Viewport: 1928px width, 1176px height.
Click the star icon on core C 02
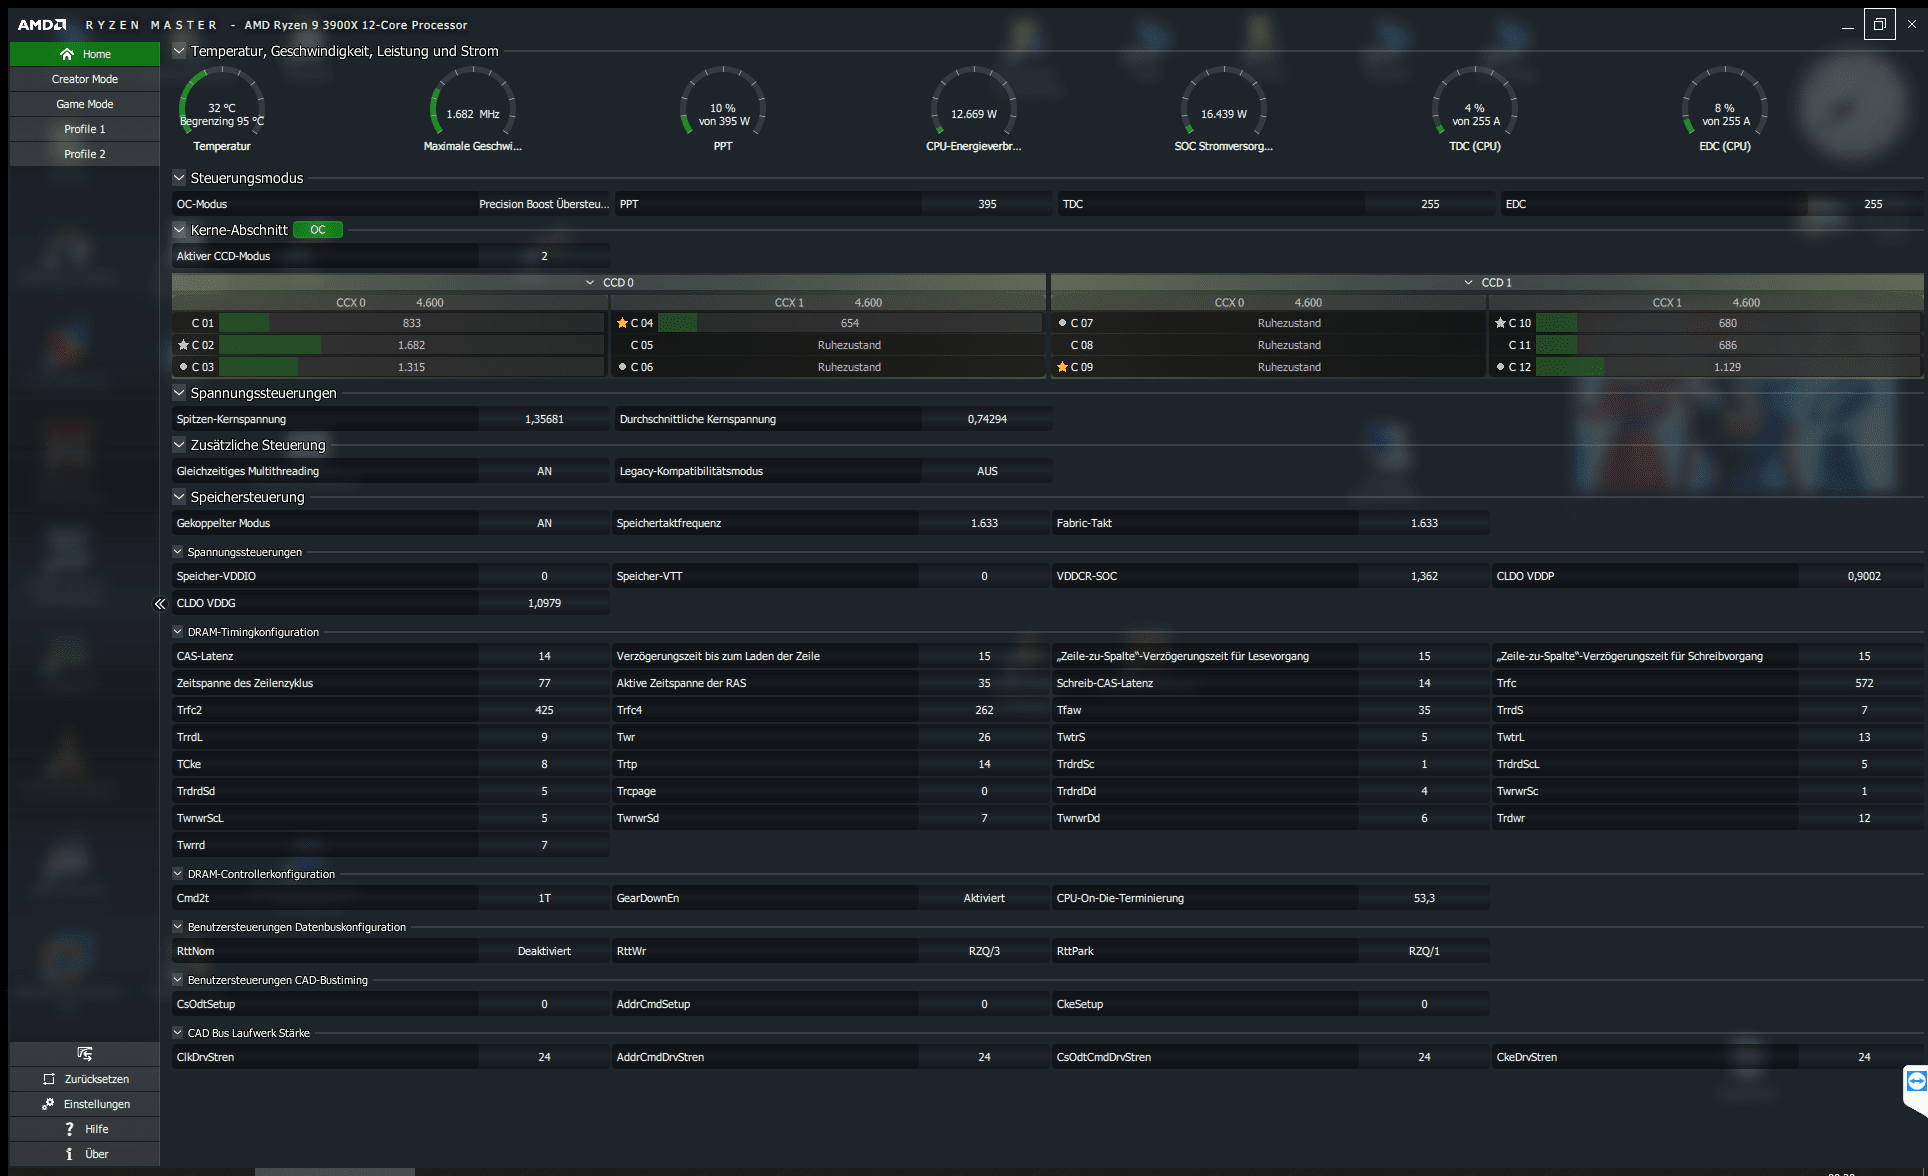(x=183, y=345)
